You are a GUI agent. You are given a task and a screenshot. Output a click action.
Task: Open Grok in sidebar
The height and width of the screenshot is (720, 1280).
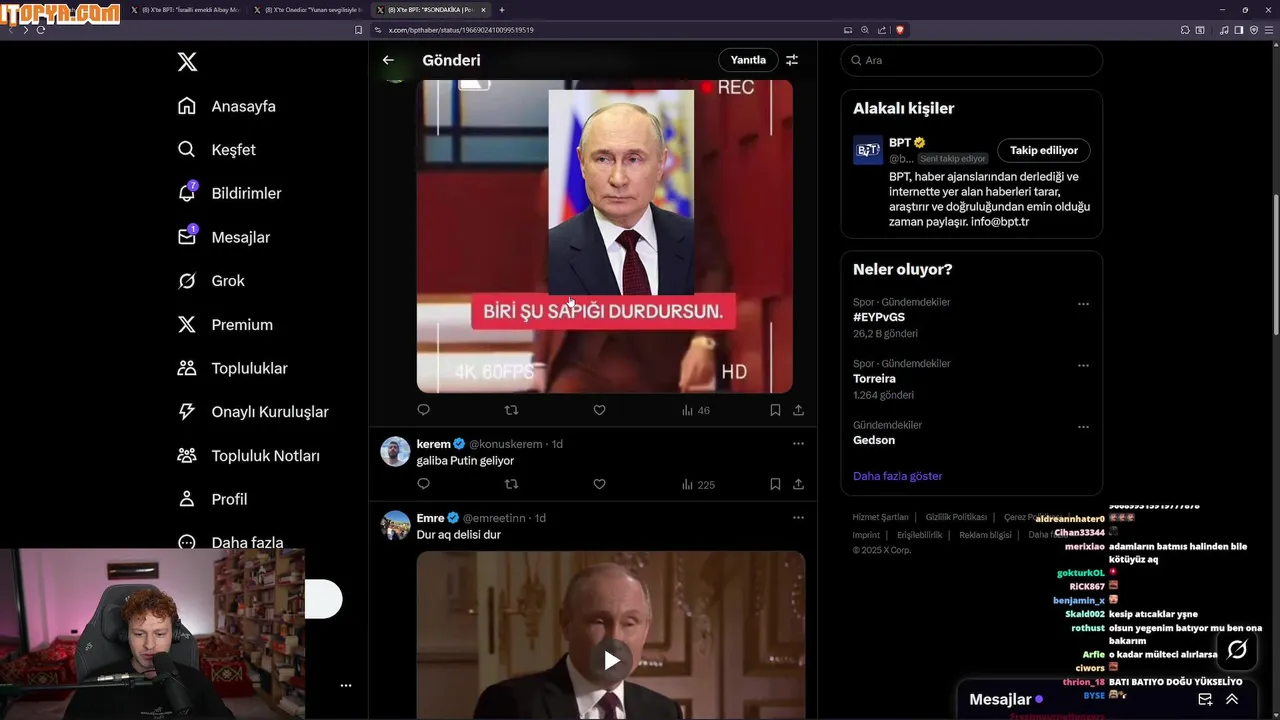(x=211, y=281)
